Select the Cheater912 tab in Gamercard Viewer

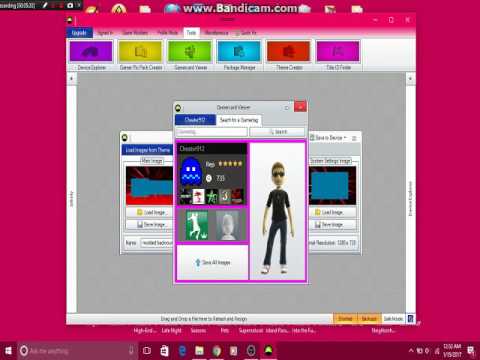coord(195,120)
